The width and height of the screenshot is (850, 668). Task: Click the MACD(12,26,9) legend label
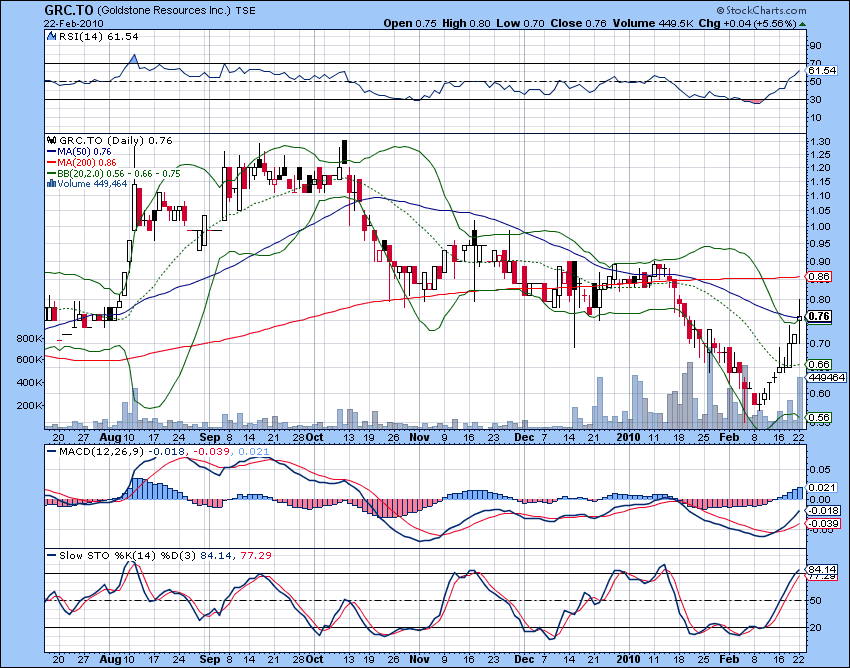coord(102,451)
